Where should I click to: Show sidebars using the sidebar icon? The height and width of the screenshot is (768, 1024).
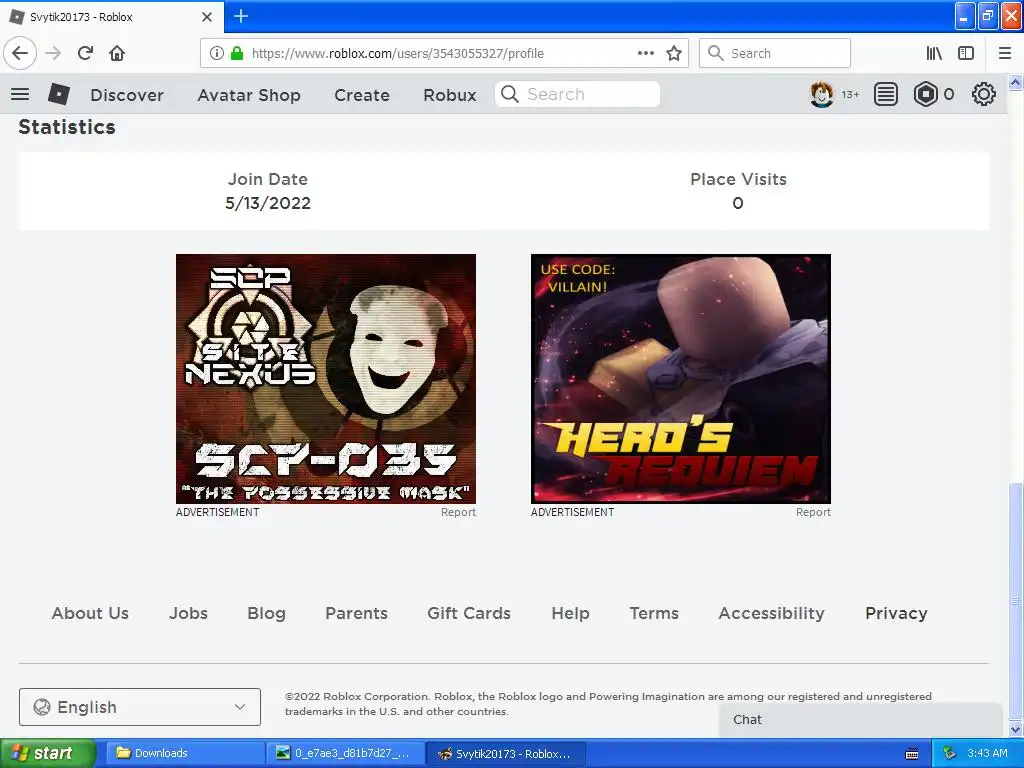point(966,53)
